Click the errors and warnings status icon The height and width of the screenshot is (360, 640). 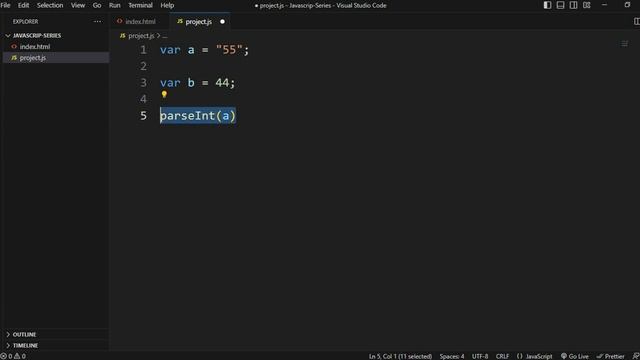point(13,356)
